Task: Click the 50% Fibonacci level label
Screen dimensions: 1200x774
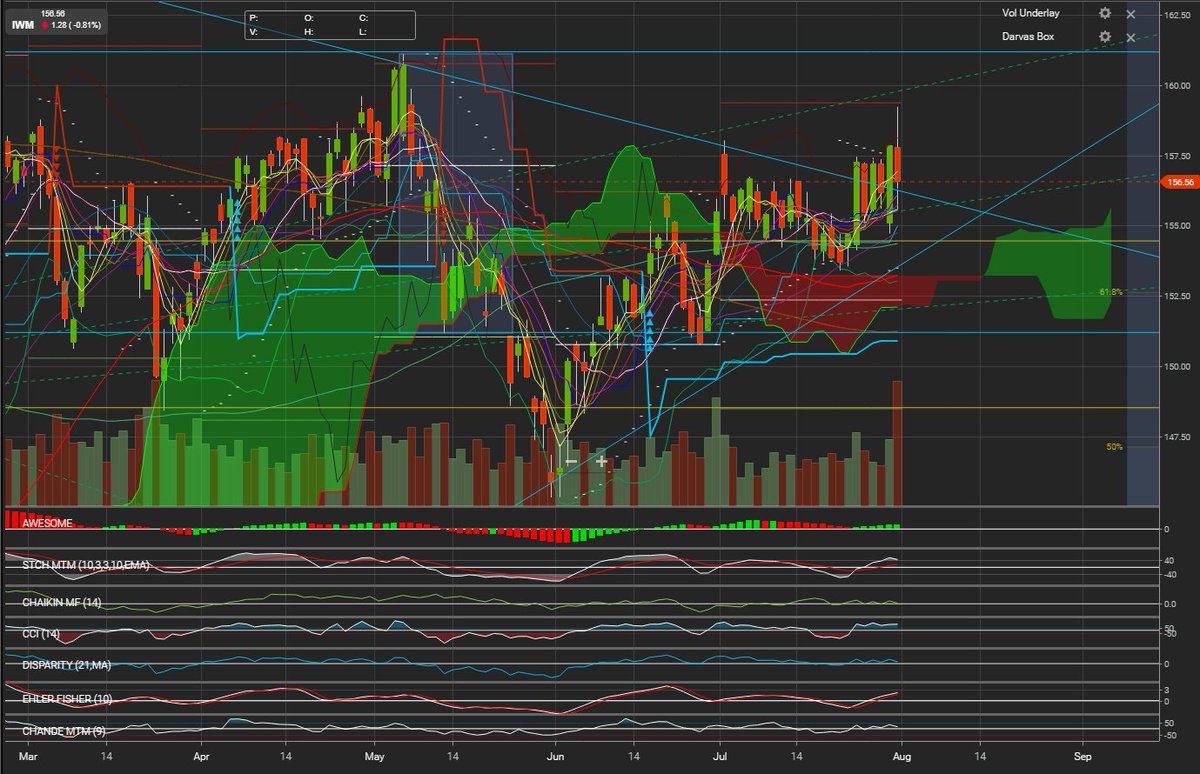Action: (1114, 447)
